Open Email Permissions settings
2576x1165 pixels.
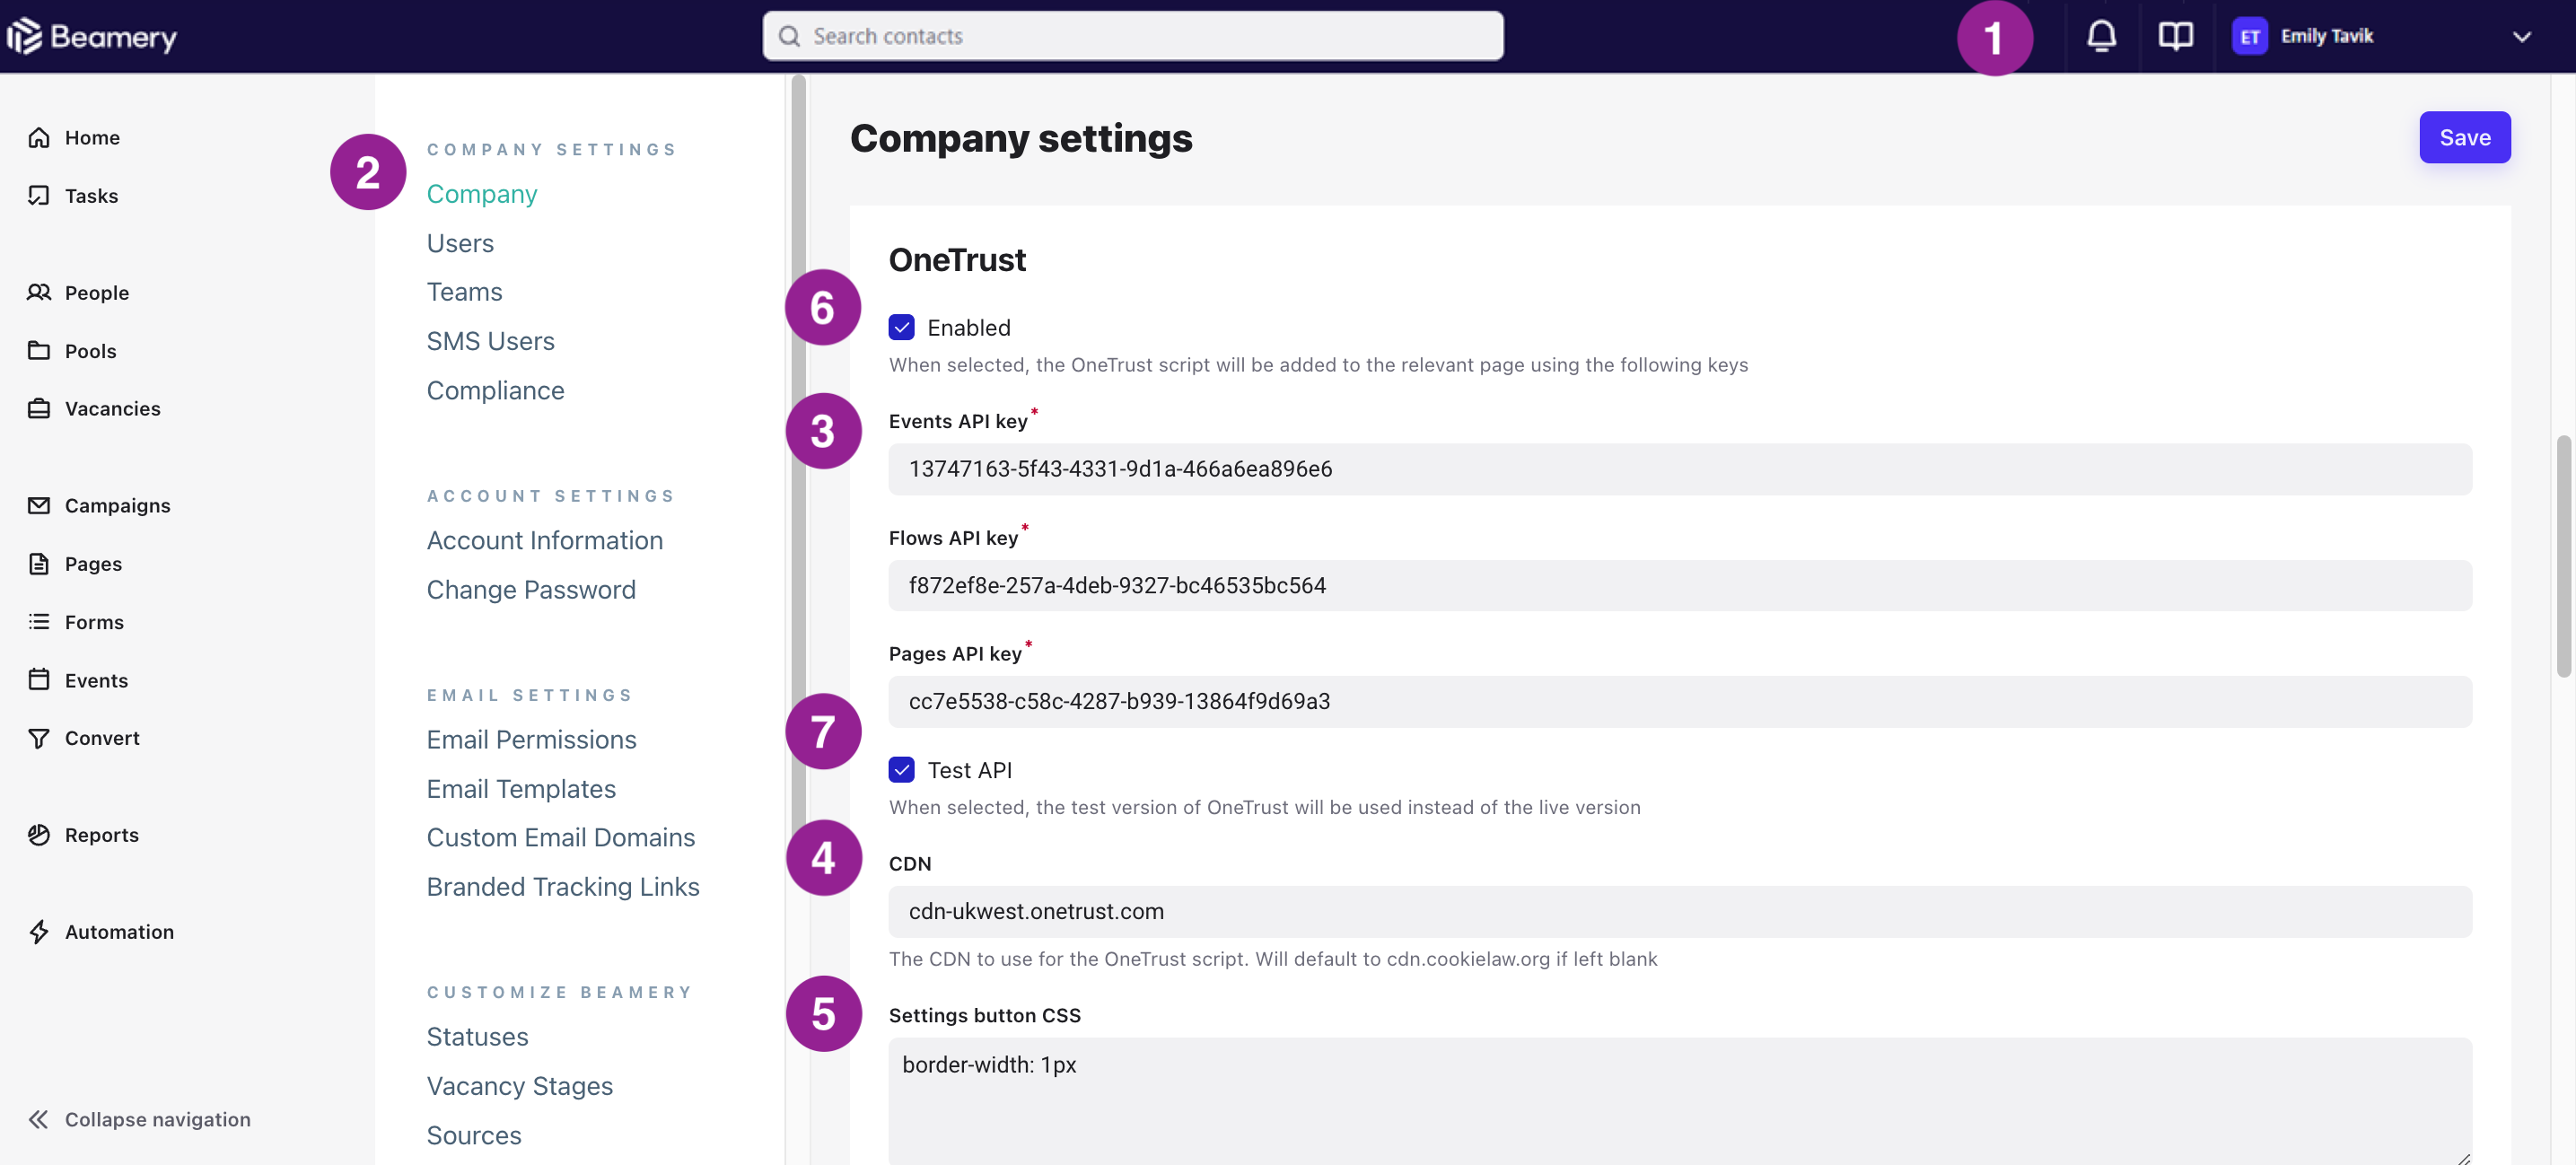(x=531, y=739)
